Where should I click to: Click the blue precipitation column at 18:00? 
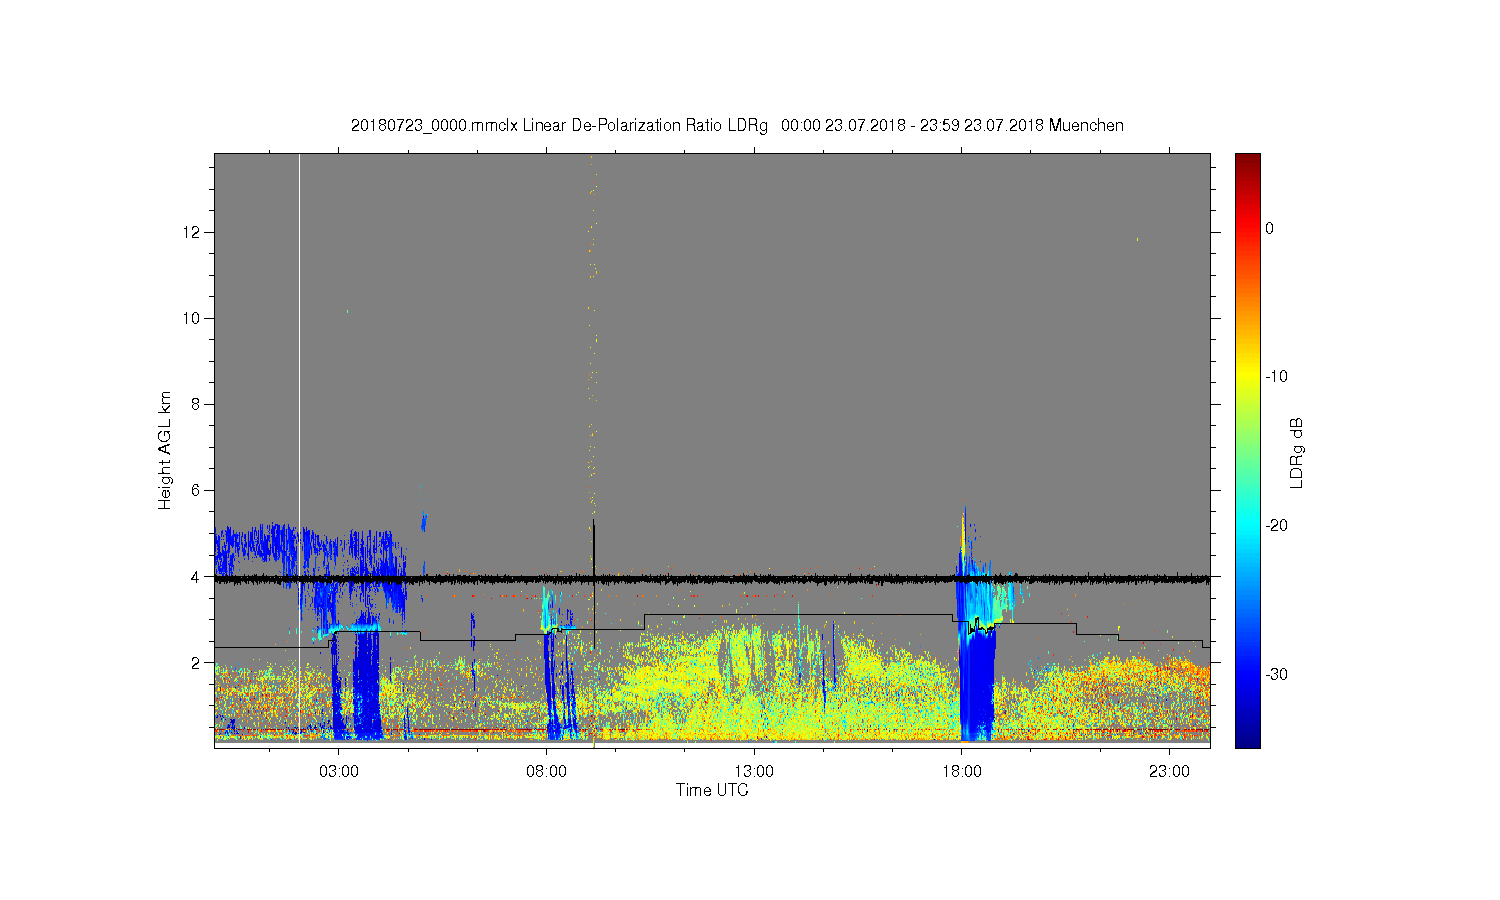coord(976,685)
